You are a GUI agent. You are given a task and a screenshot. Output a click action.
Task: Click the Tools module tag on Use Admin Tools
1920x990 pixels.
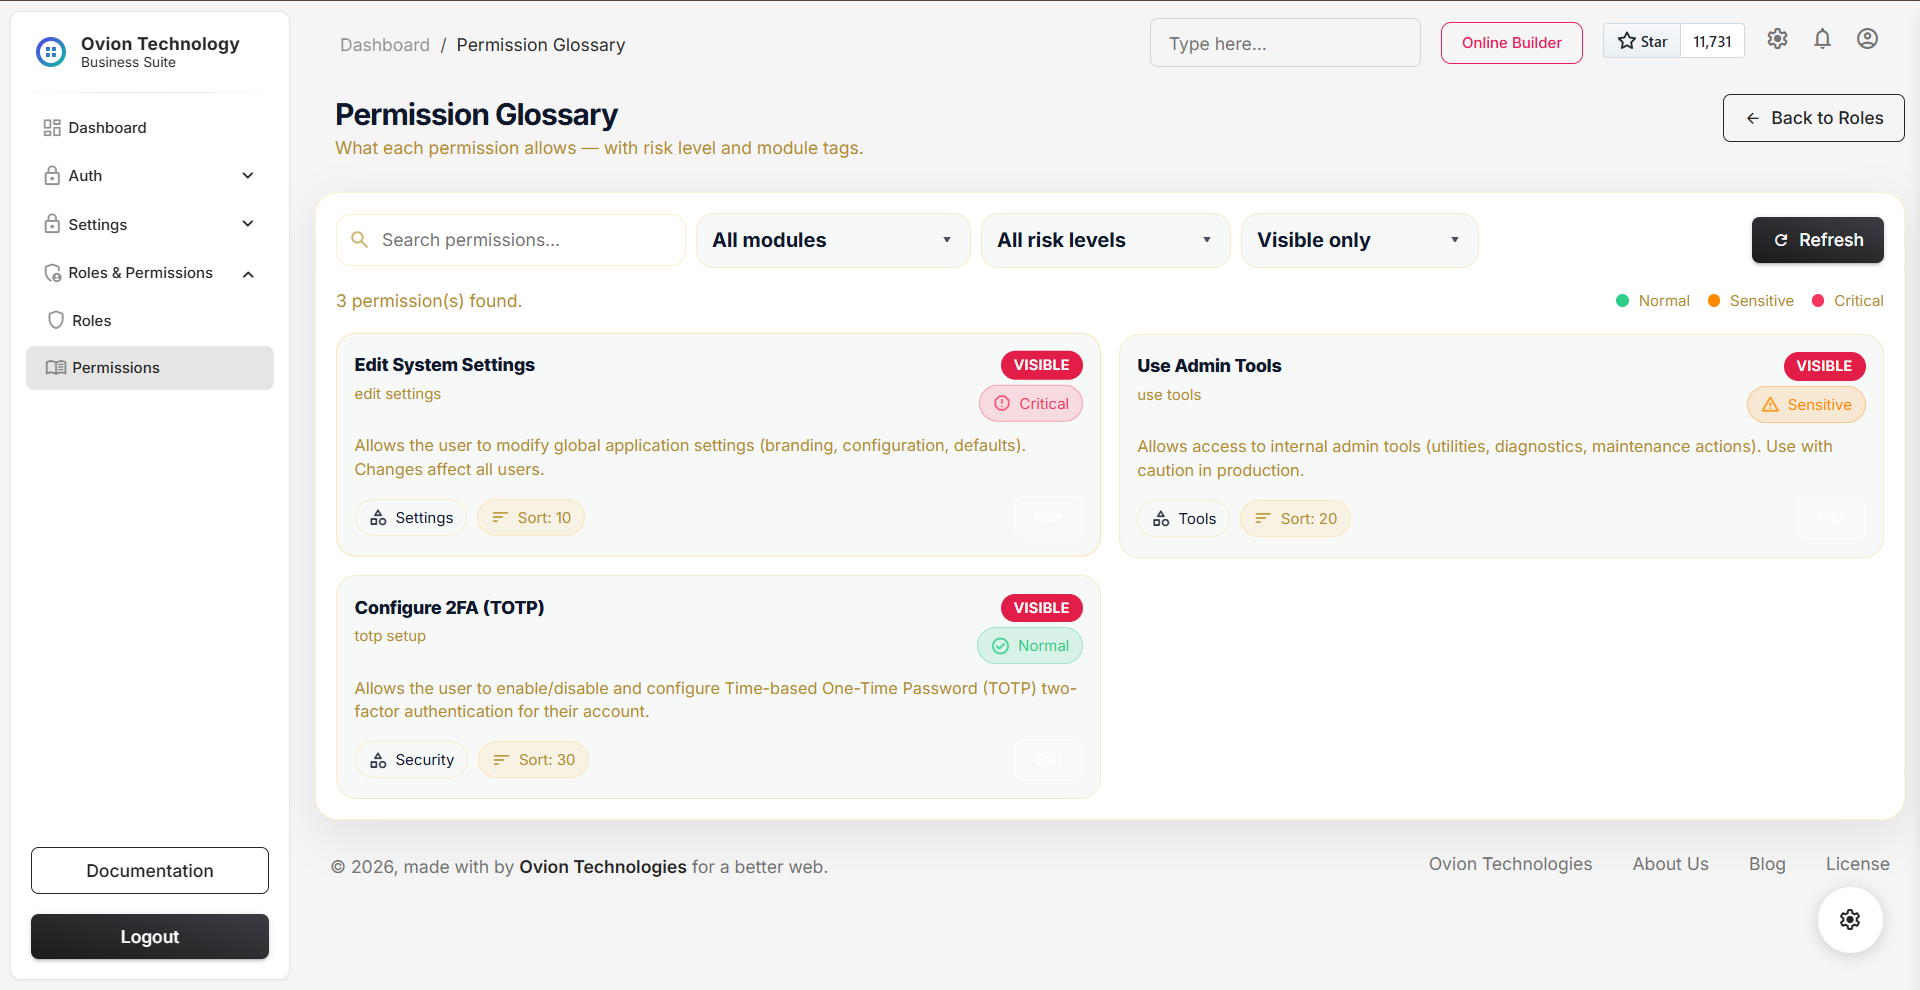pyautogui.click(x=1183, y=518)
